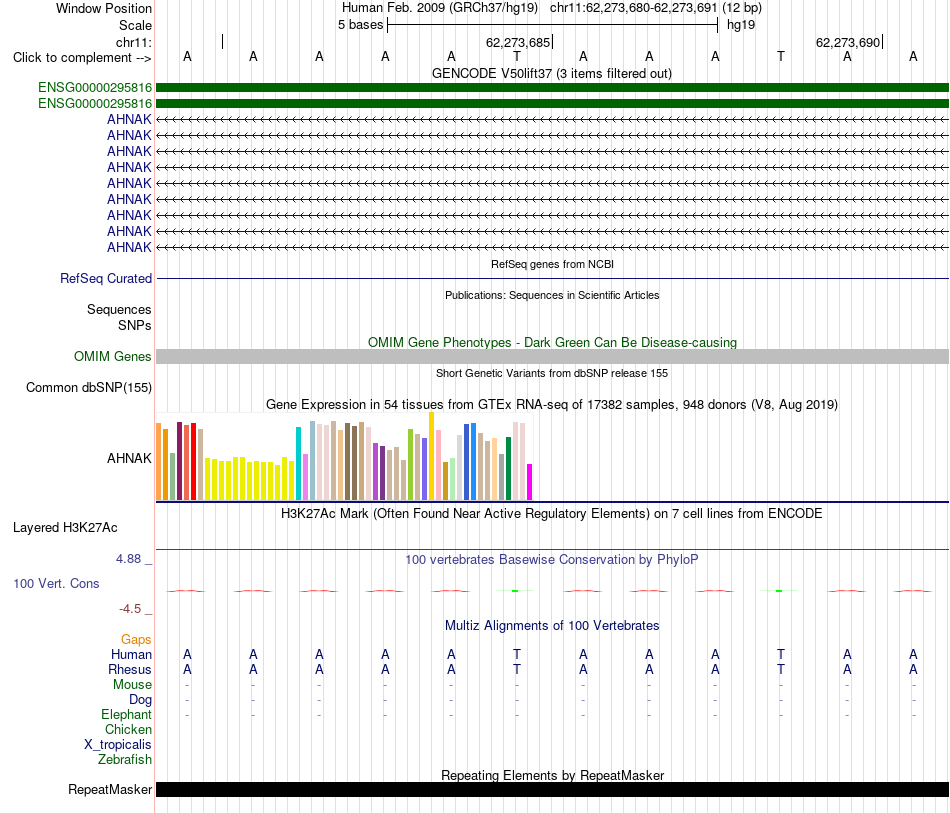Open 'Repeating Elements by RepeatMasker' track title
Screen dimensions: 950x813
click(553, 775)
